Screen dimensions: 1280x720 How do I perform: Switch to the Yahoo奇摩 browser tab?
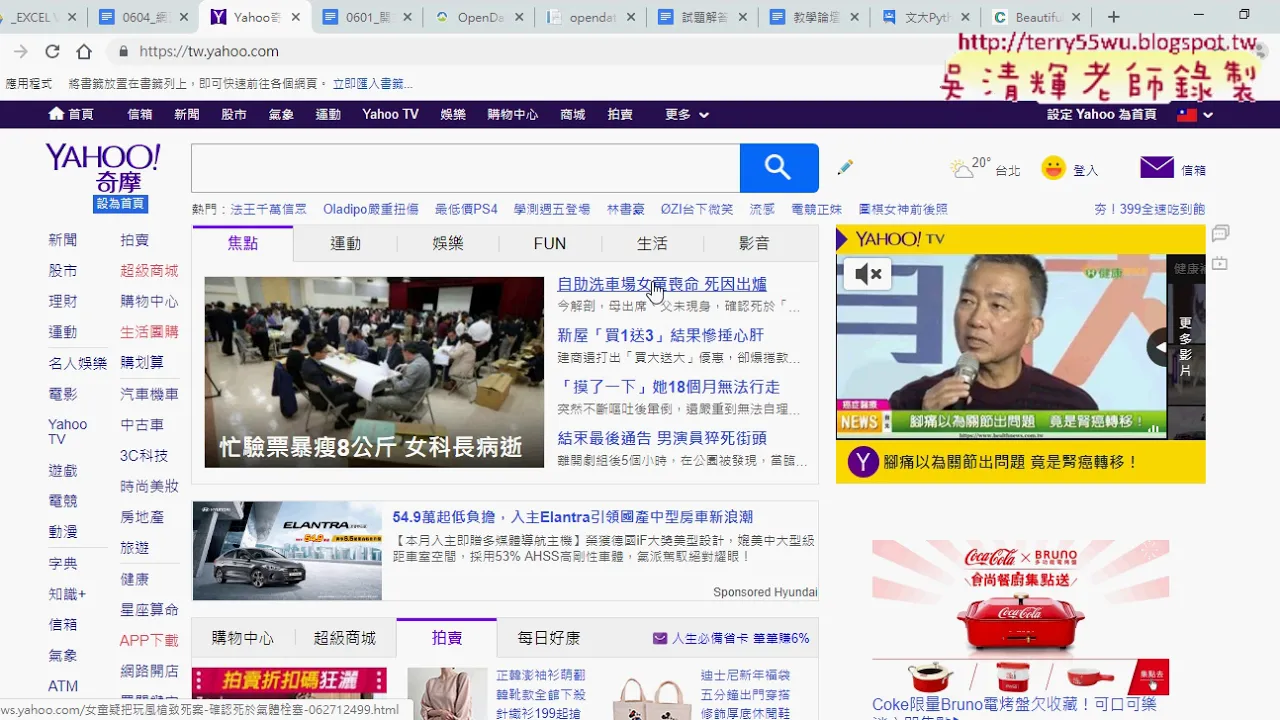[258, 17]
